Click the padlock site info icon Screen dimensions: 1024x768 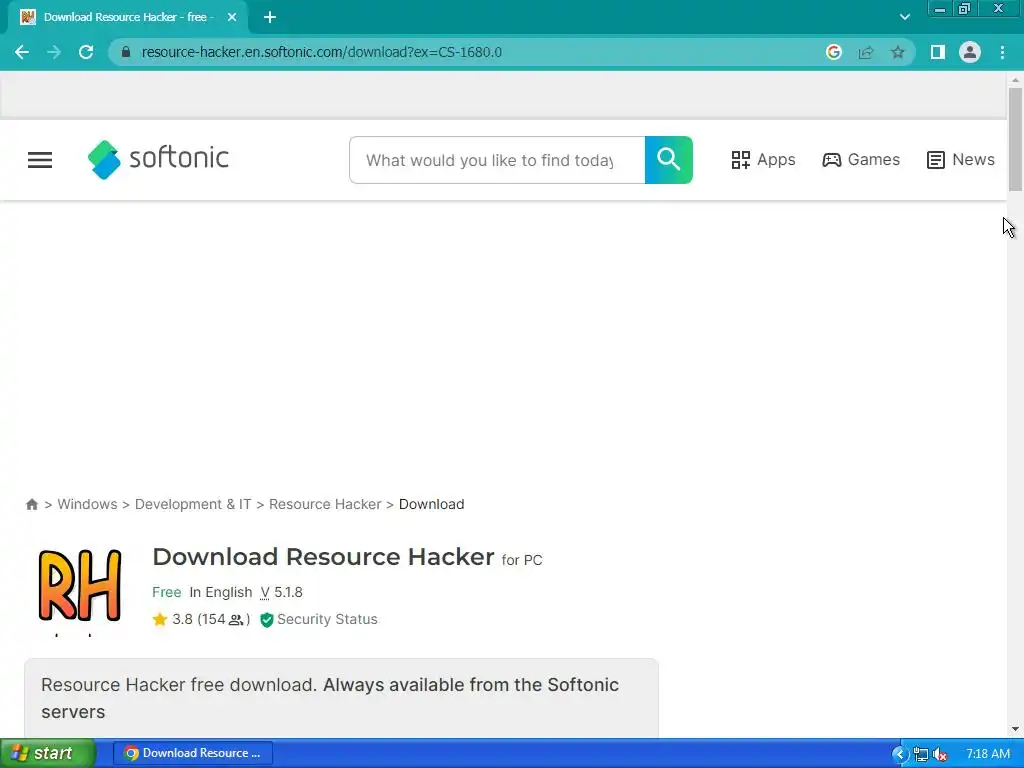tap(125, 52)
